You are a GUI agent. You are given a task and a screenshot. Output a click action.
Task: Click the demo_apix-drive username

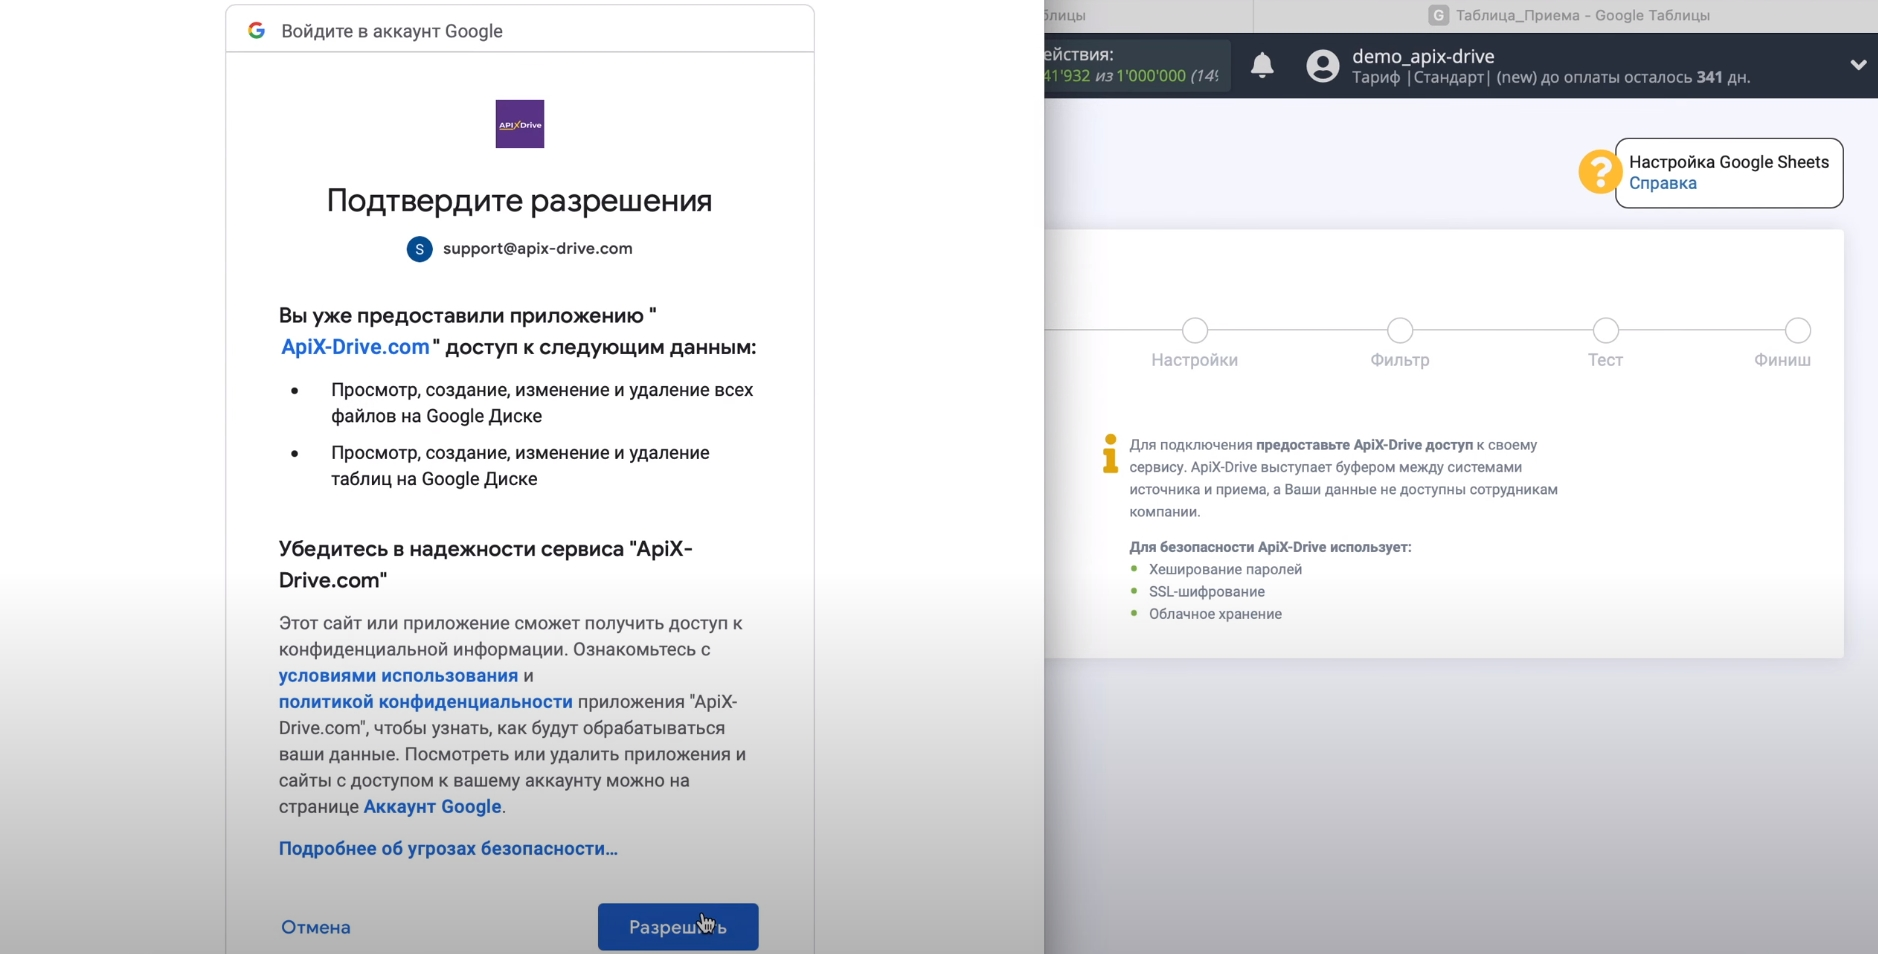coord(1423,56)
